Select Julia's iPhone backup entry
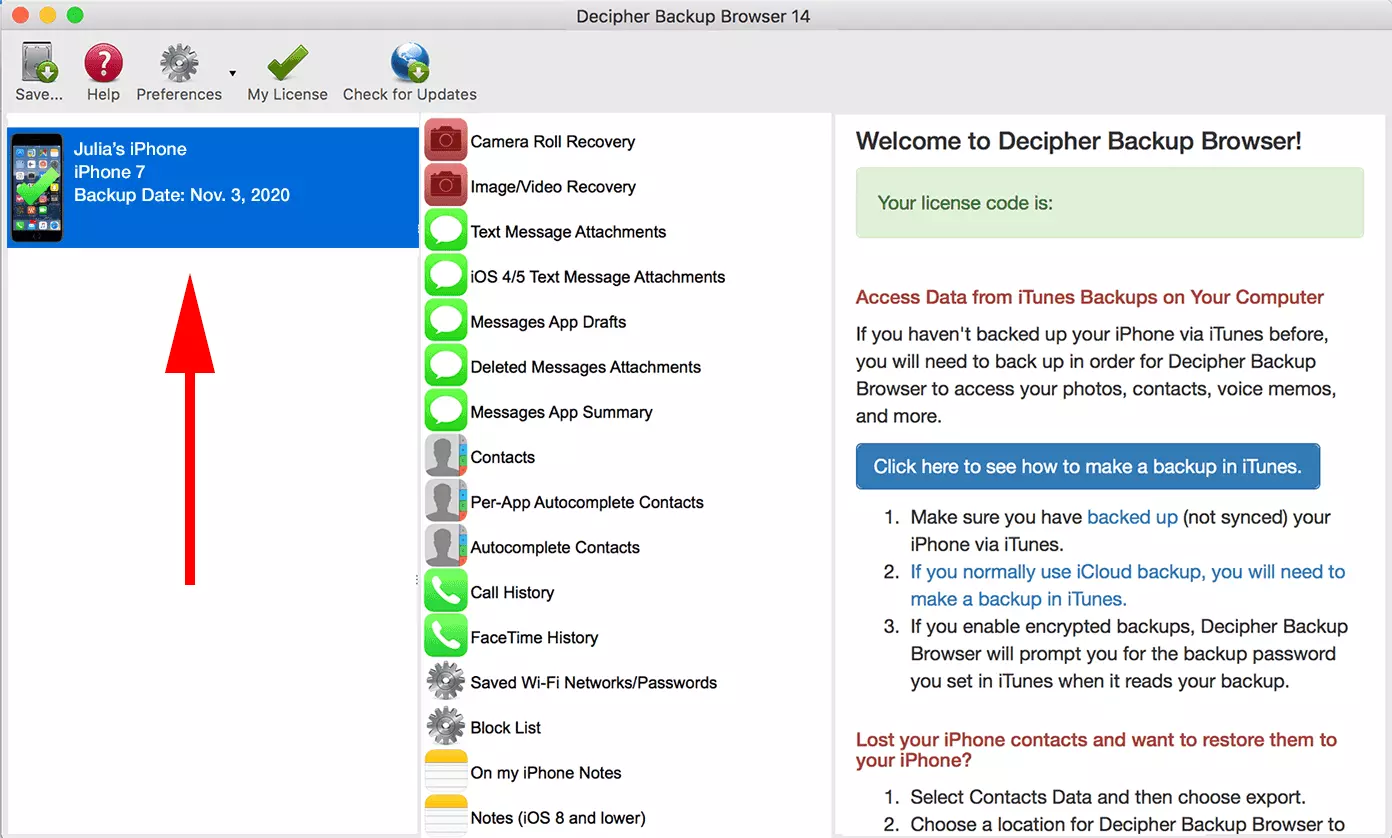Image resolution: width=1392 pixels, height=838 pixels. pyautogui.click(x=213, y=188)
